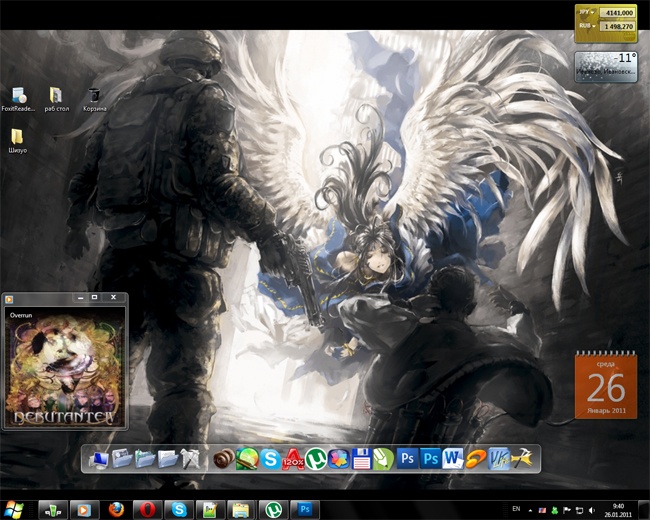
Task: Maximize the small media player window
Action: (x=95, y=297)
